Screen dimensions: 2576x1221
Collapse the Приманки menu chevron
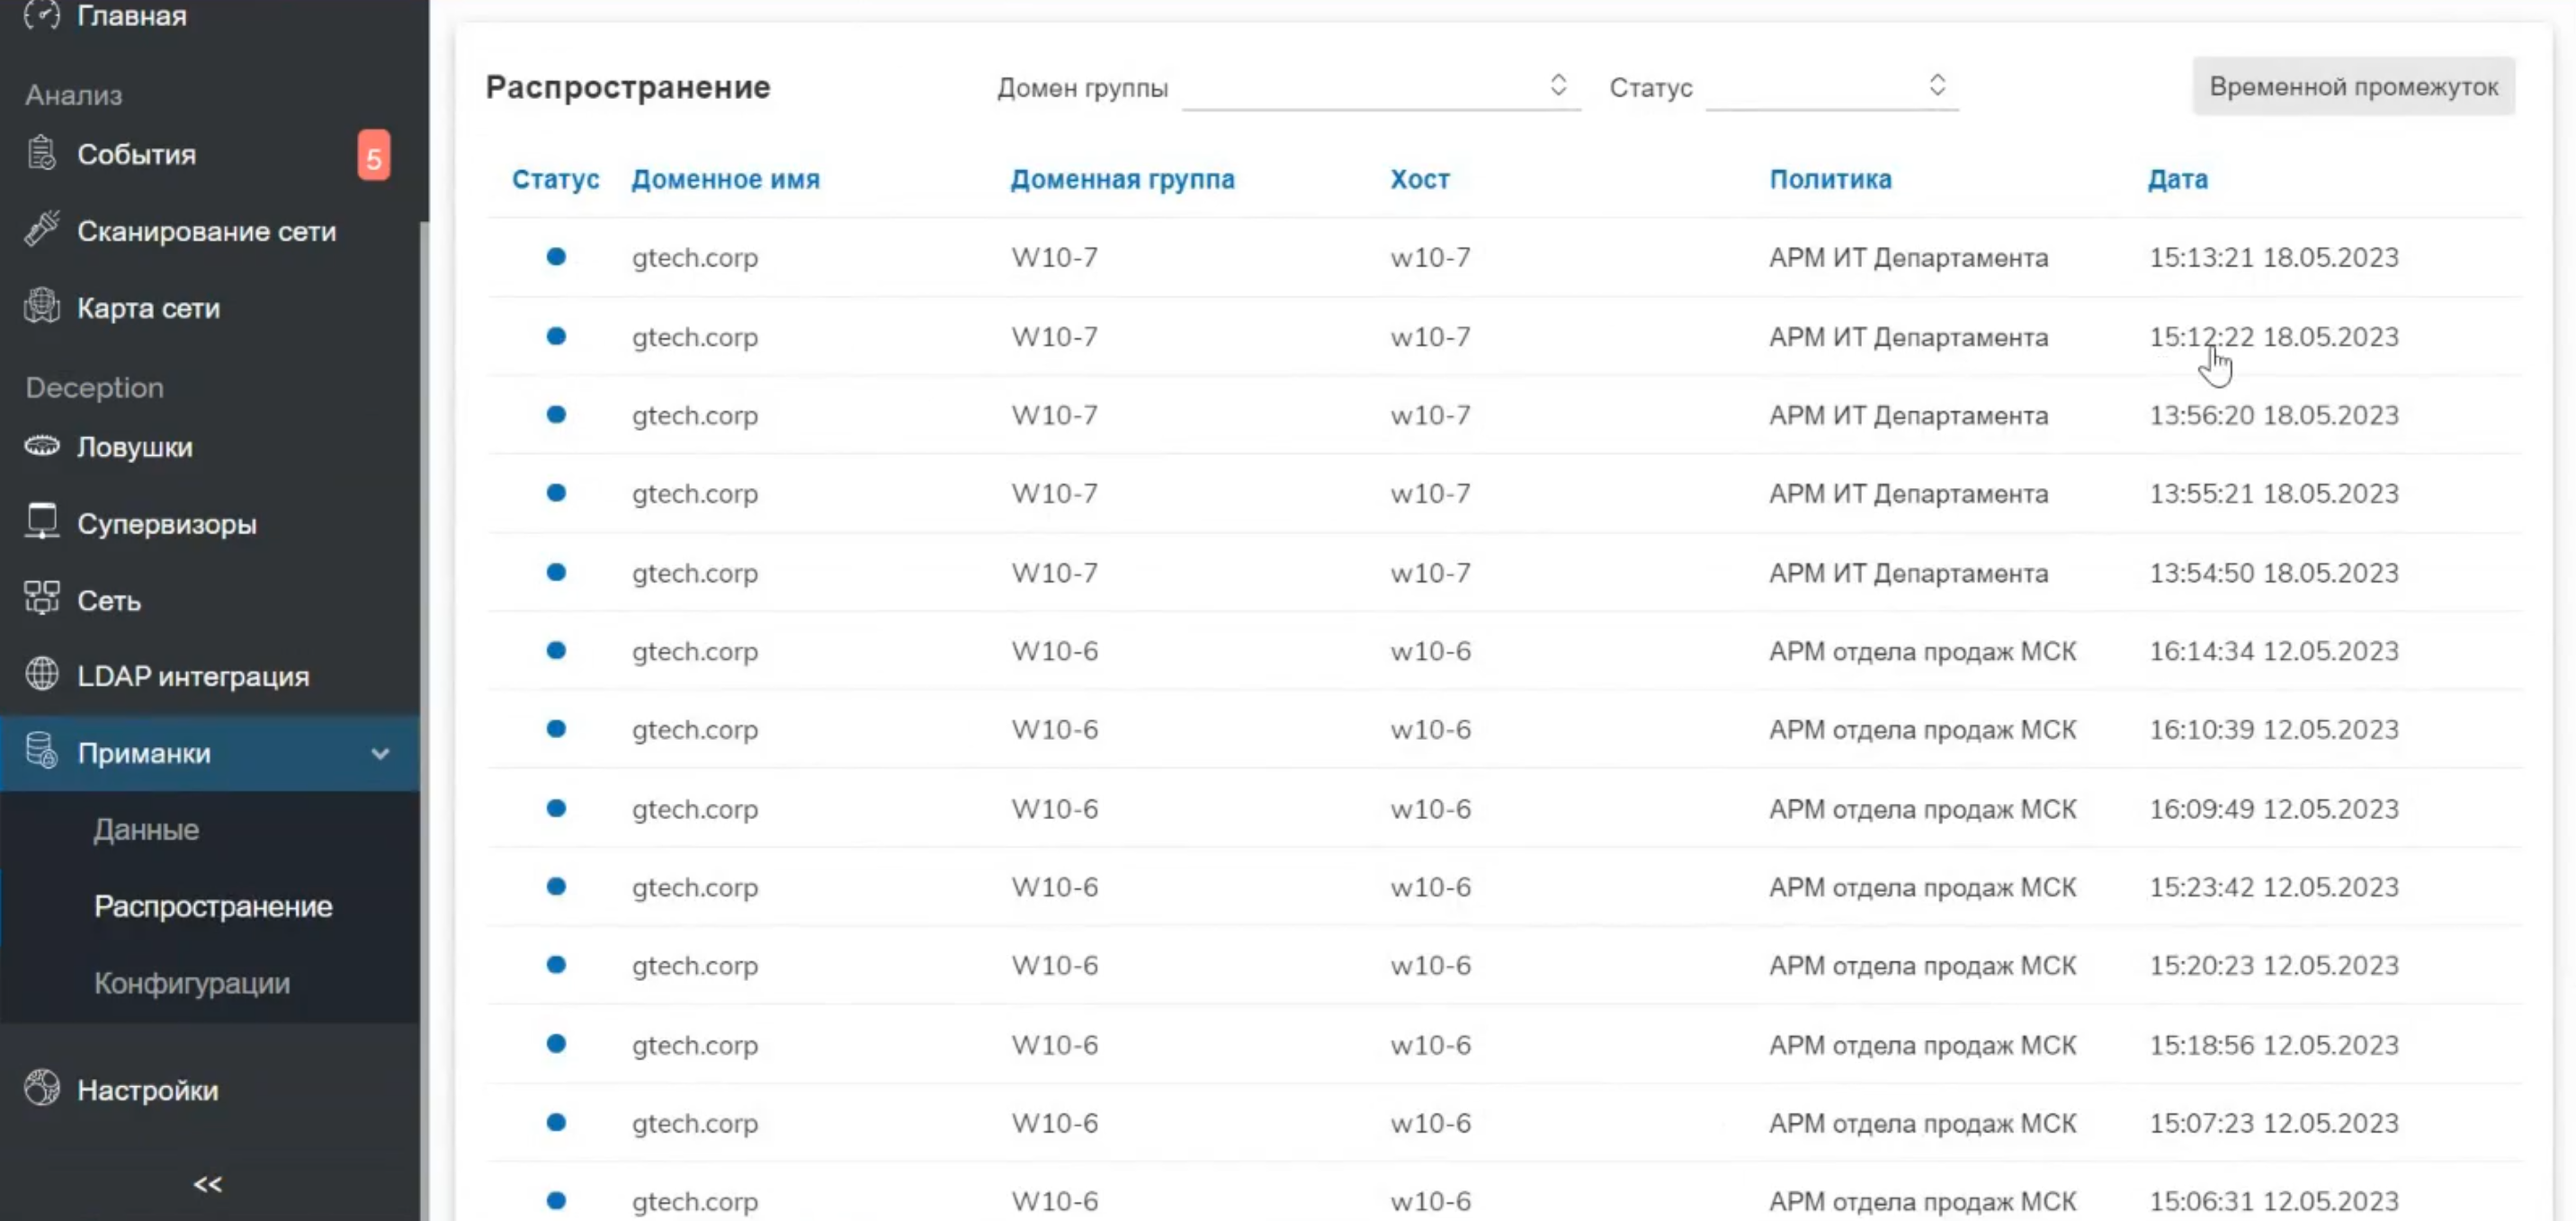click(380, 753)
